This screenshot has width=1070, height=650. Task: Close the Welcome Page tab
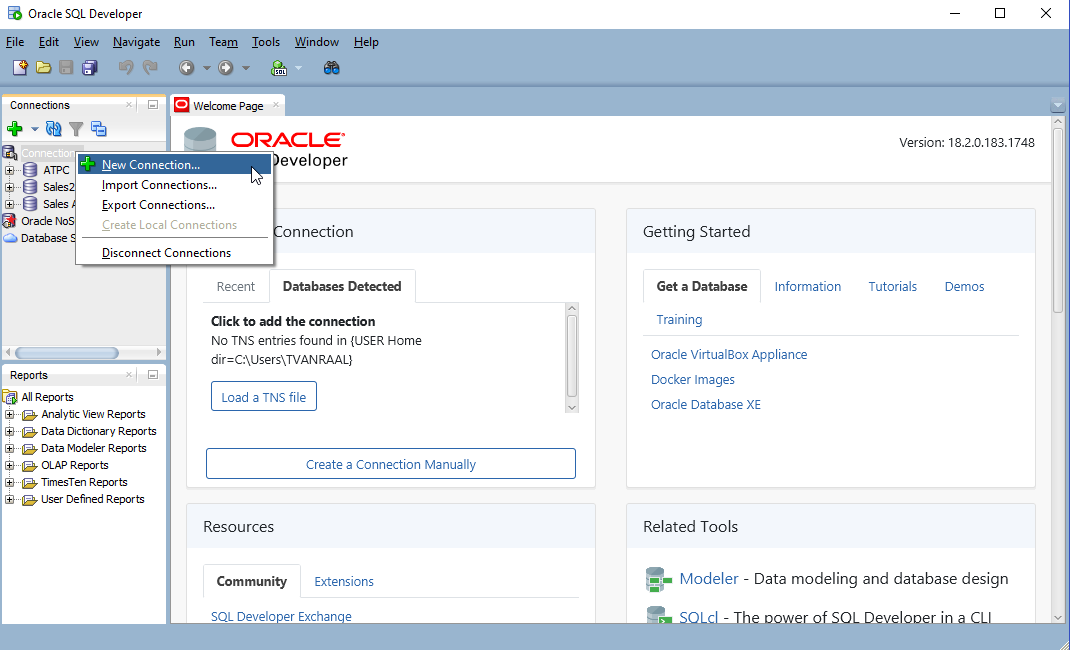point(276,105)
